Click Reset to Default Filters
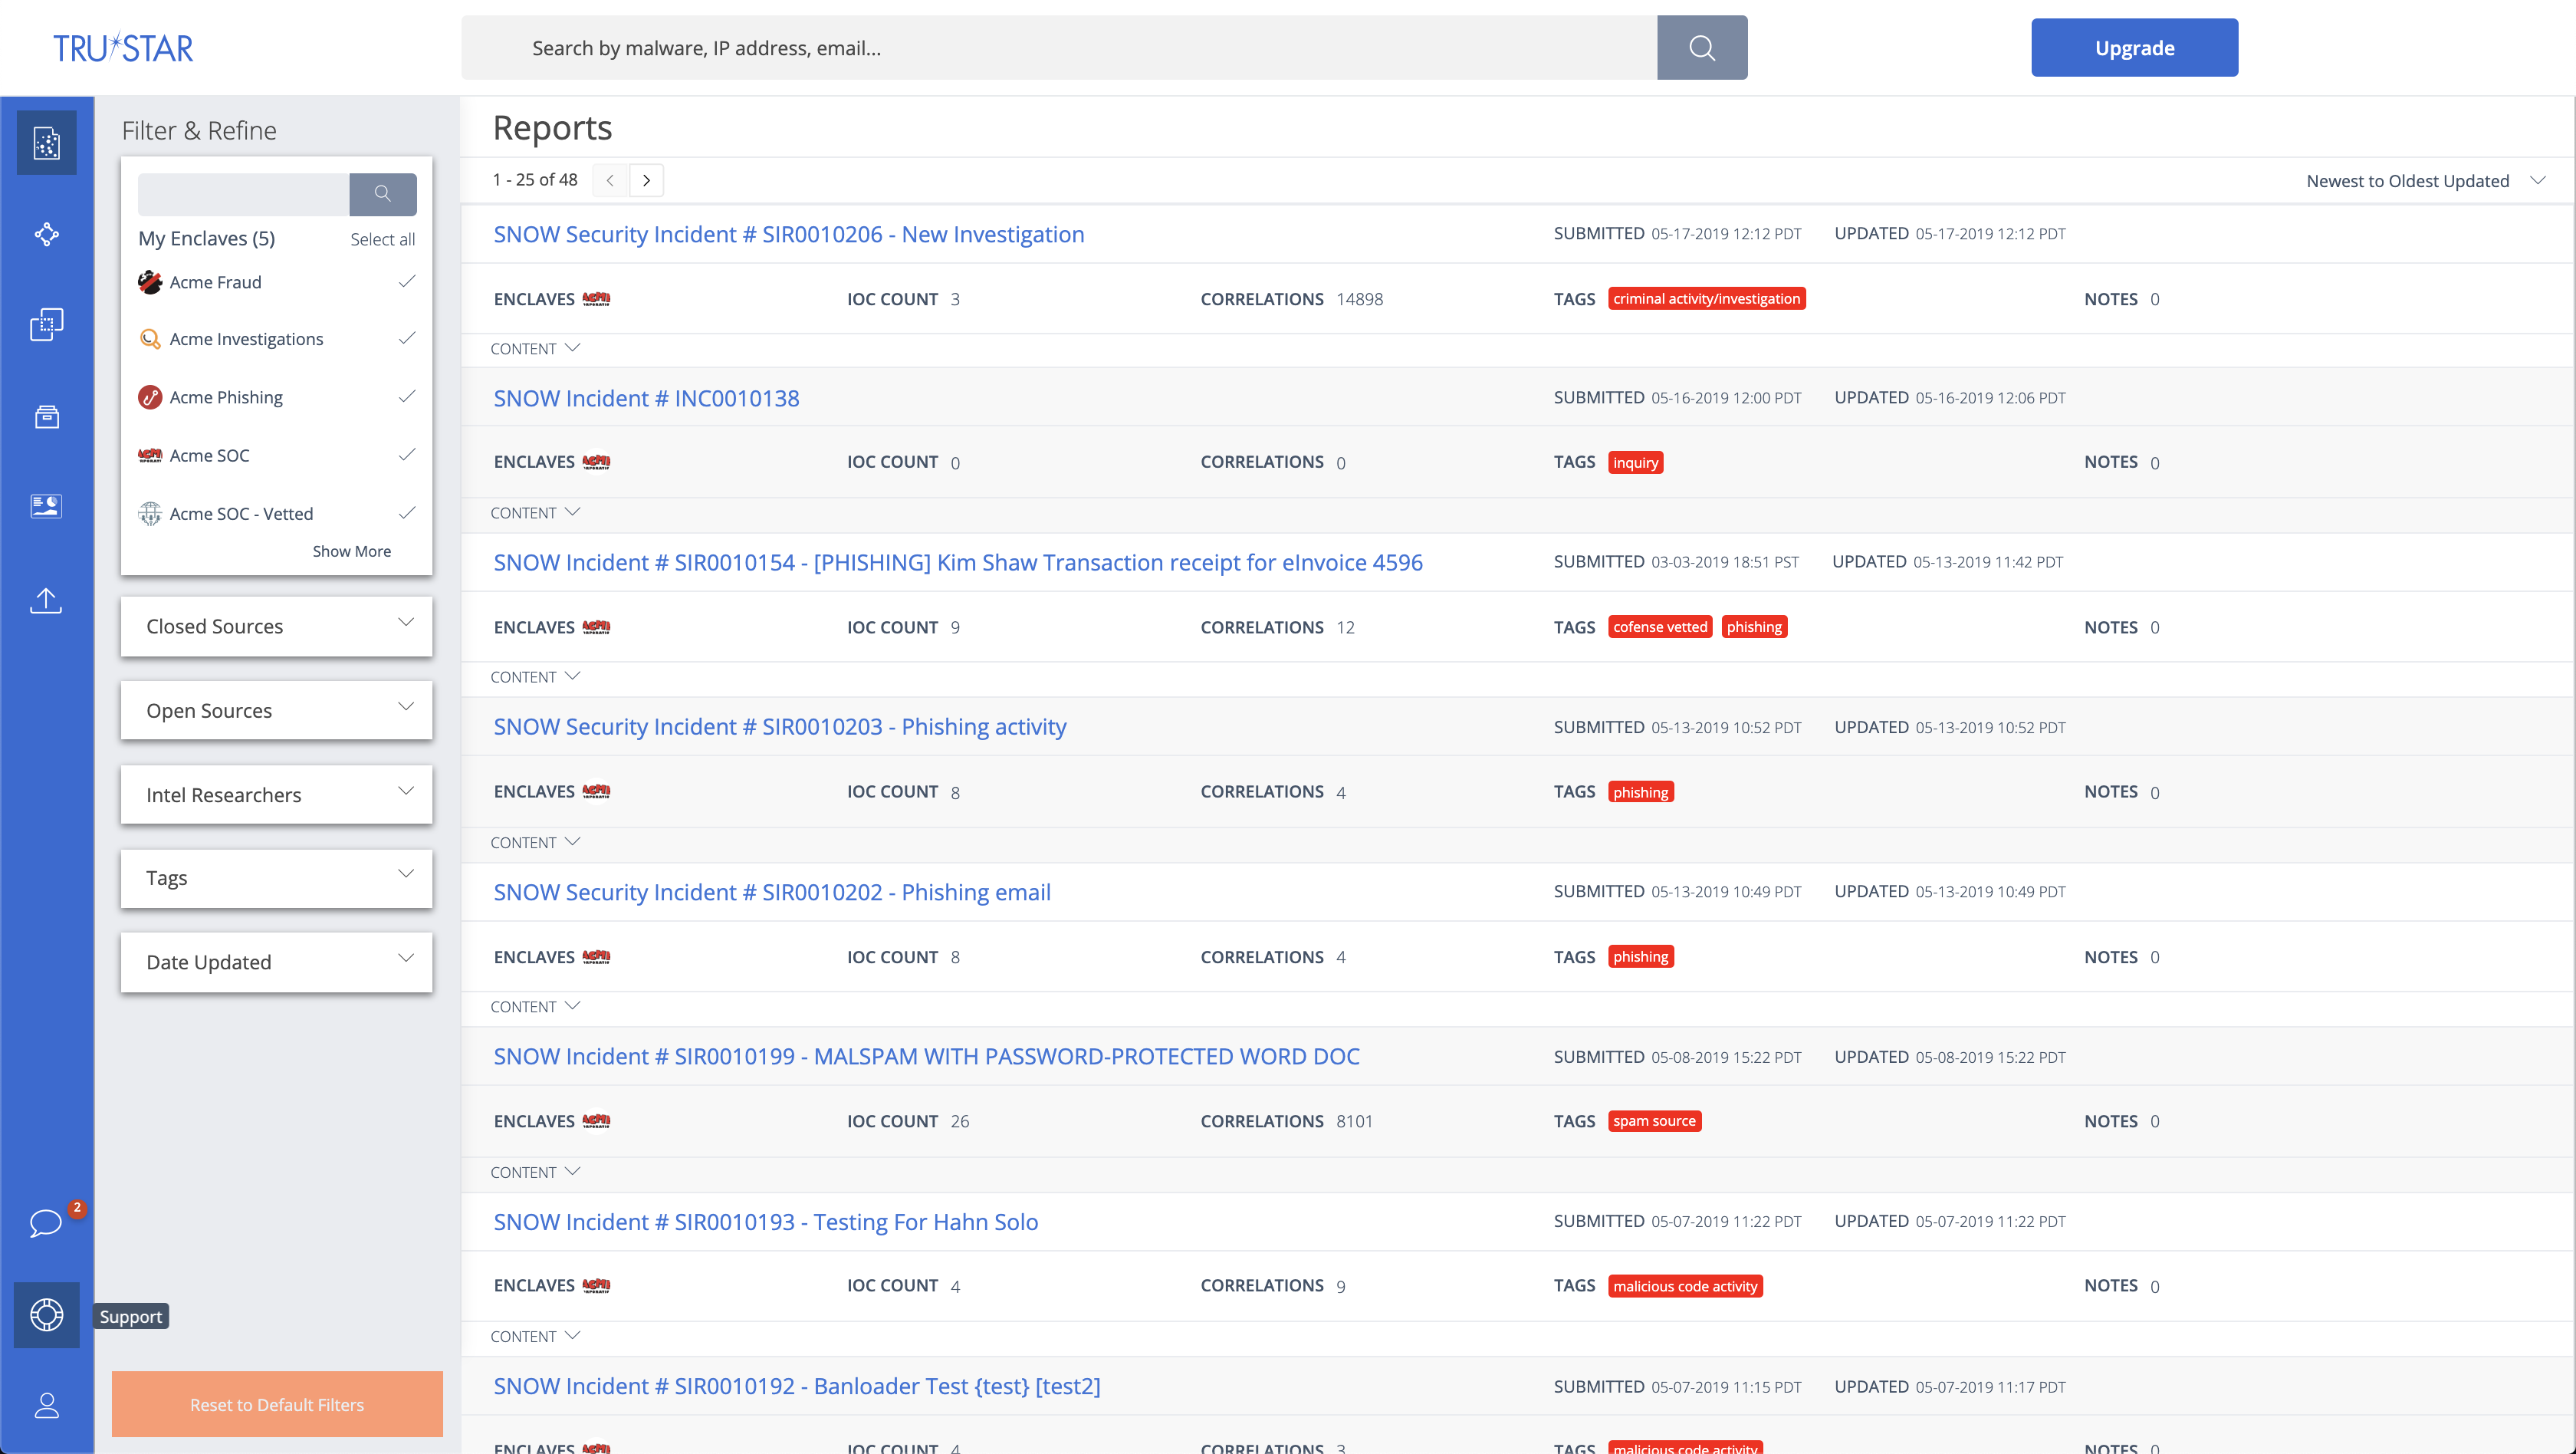 (x=277, y=1404)
